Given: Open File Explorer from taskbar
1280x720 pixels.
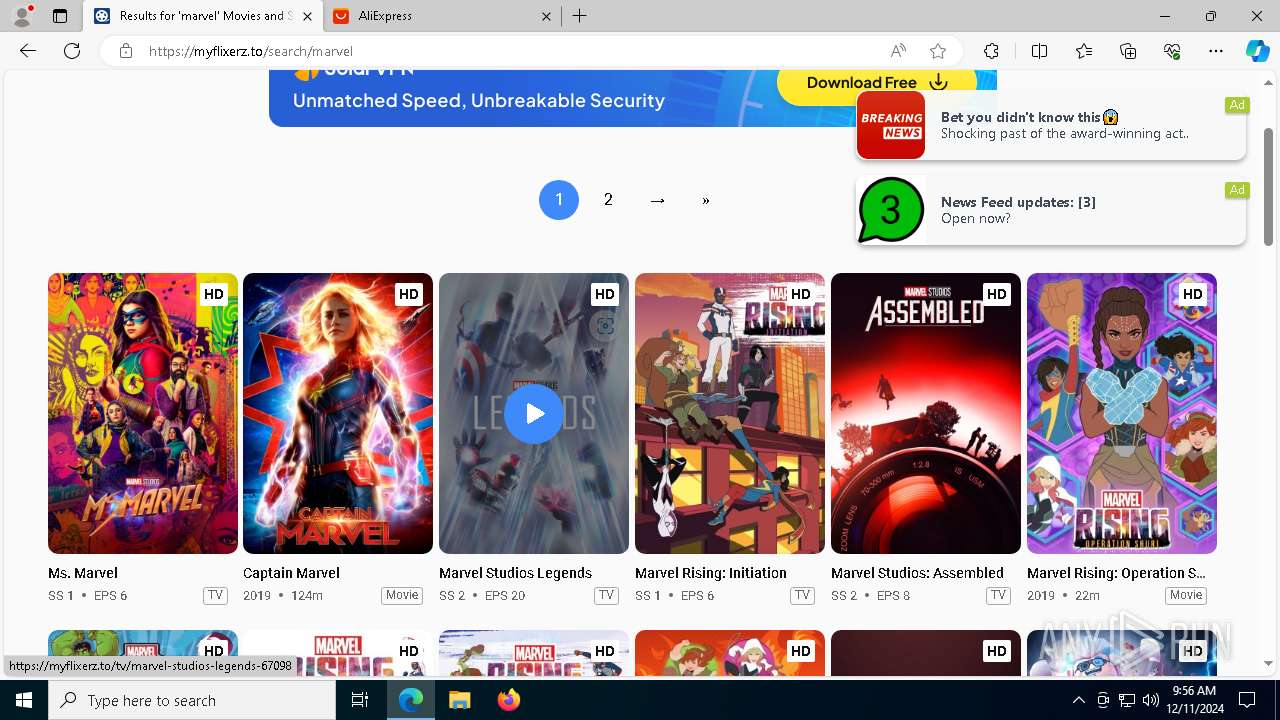Looking at the screenshot, I should pos(459,700).
